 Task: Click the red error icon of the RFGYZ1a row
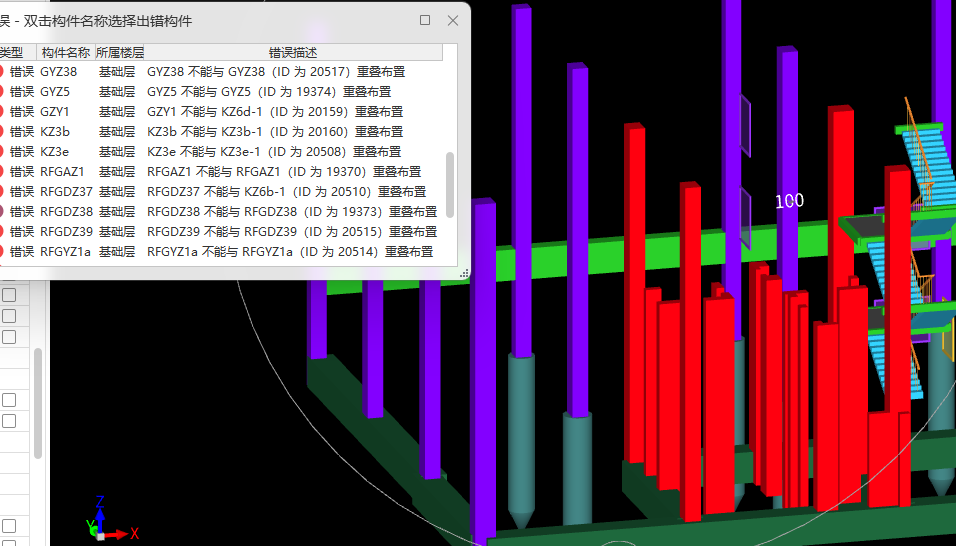(1, 252)
